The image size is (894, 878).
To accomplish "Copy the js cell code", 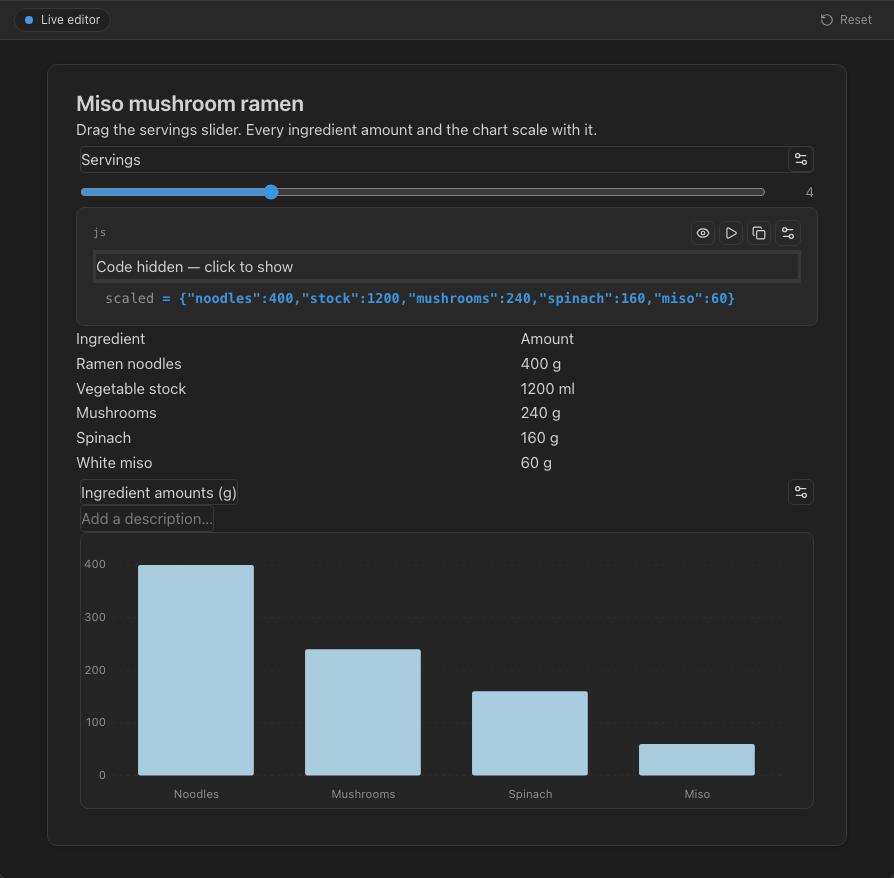I will point(759,233).
